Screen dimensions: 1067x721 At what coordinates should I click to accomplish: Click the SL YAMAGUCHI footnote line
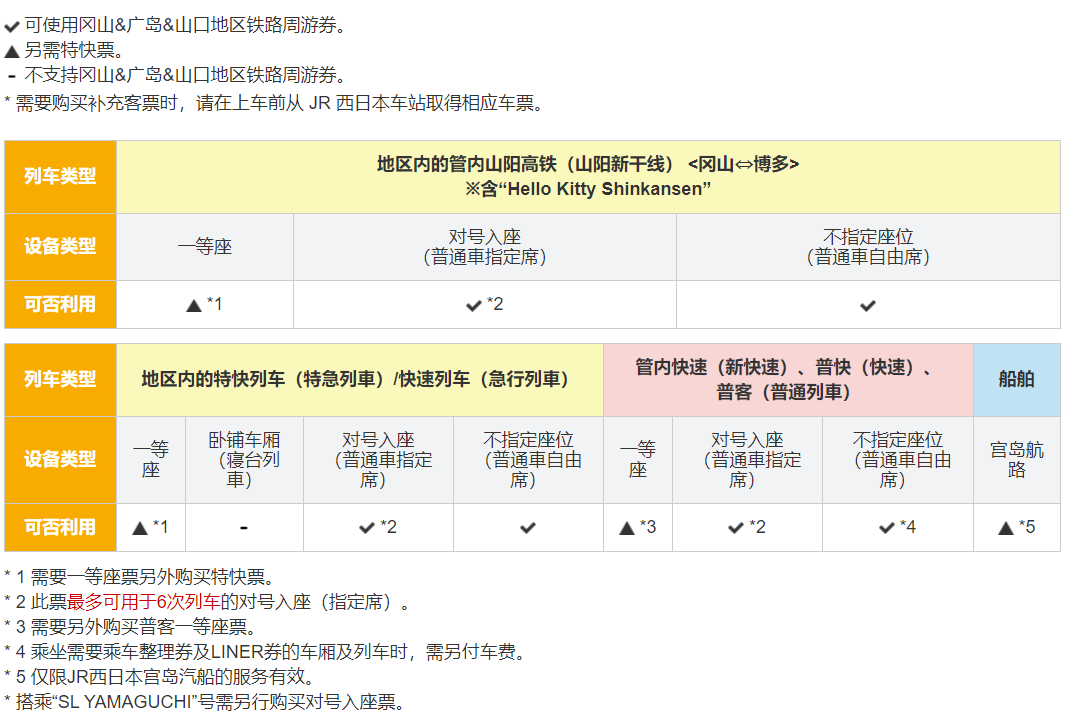[x=204, y=702]
